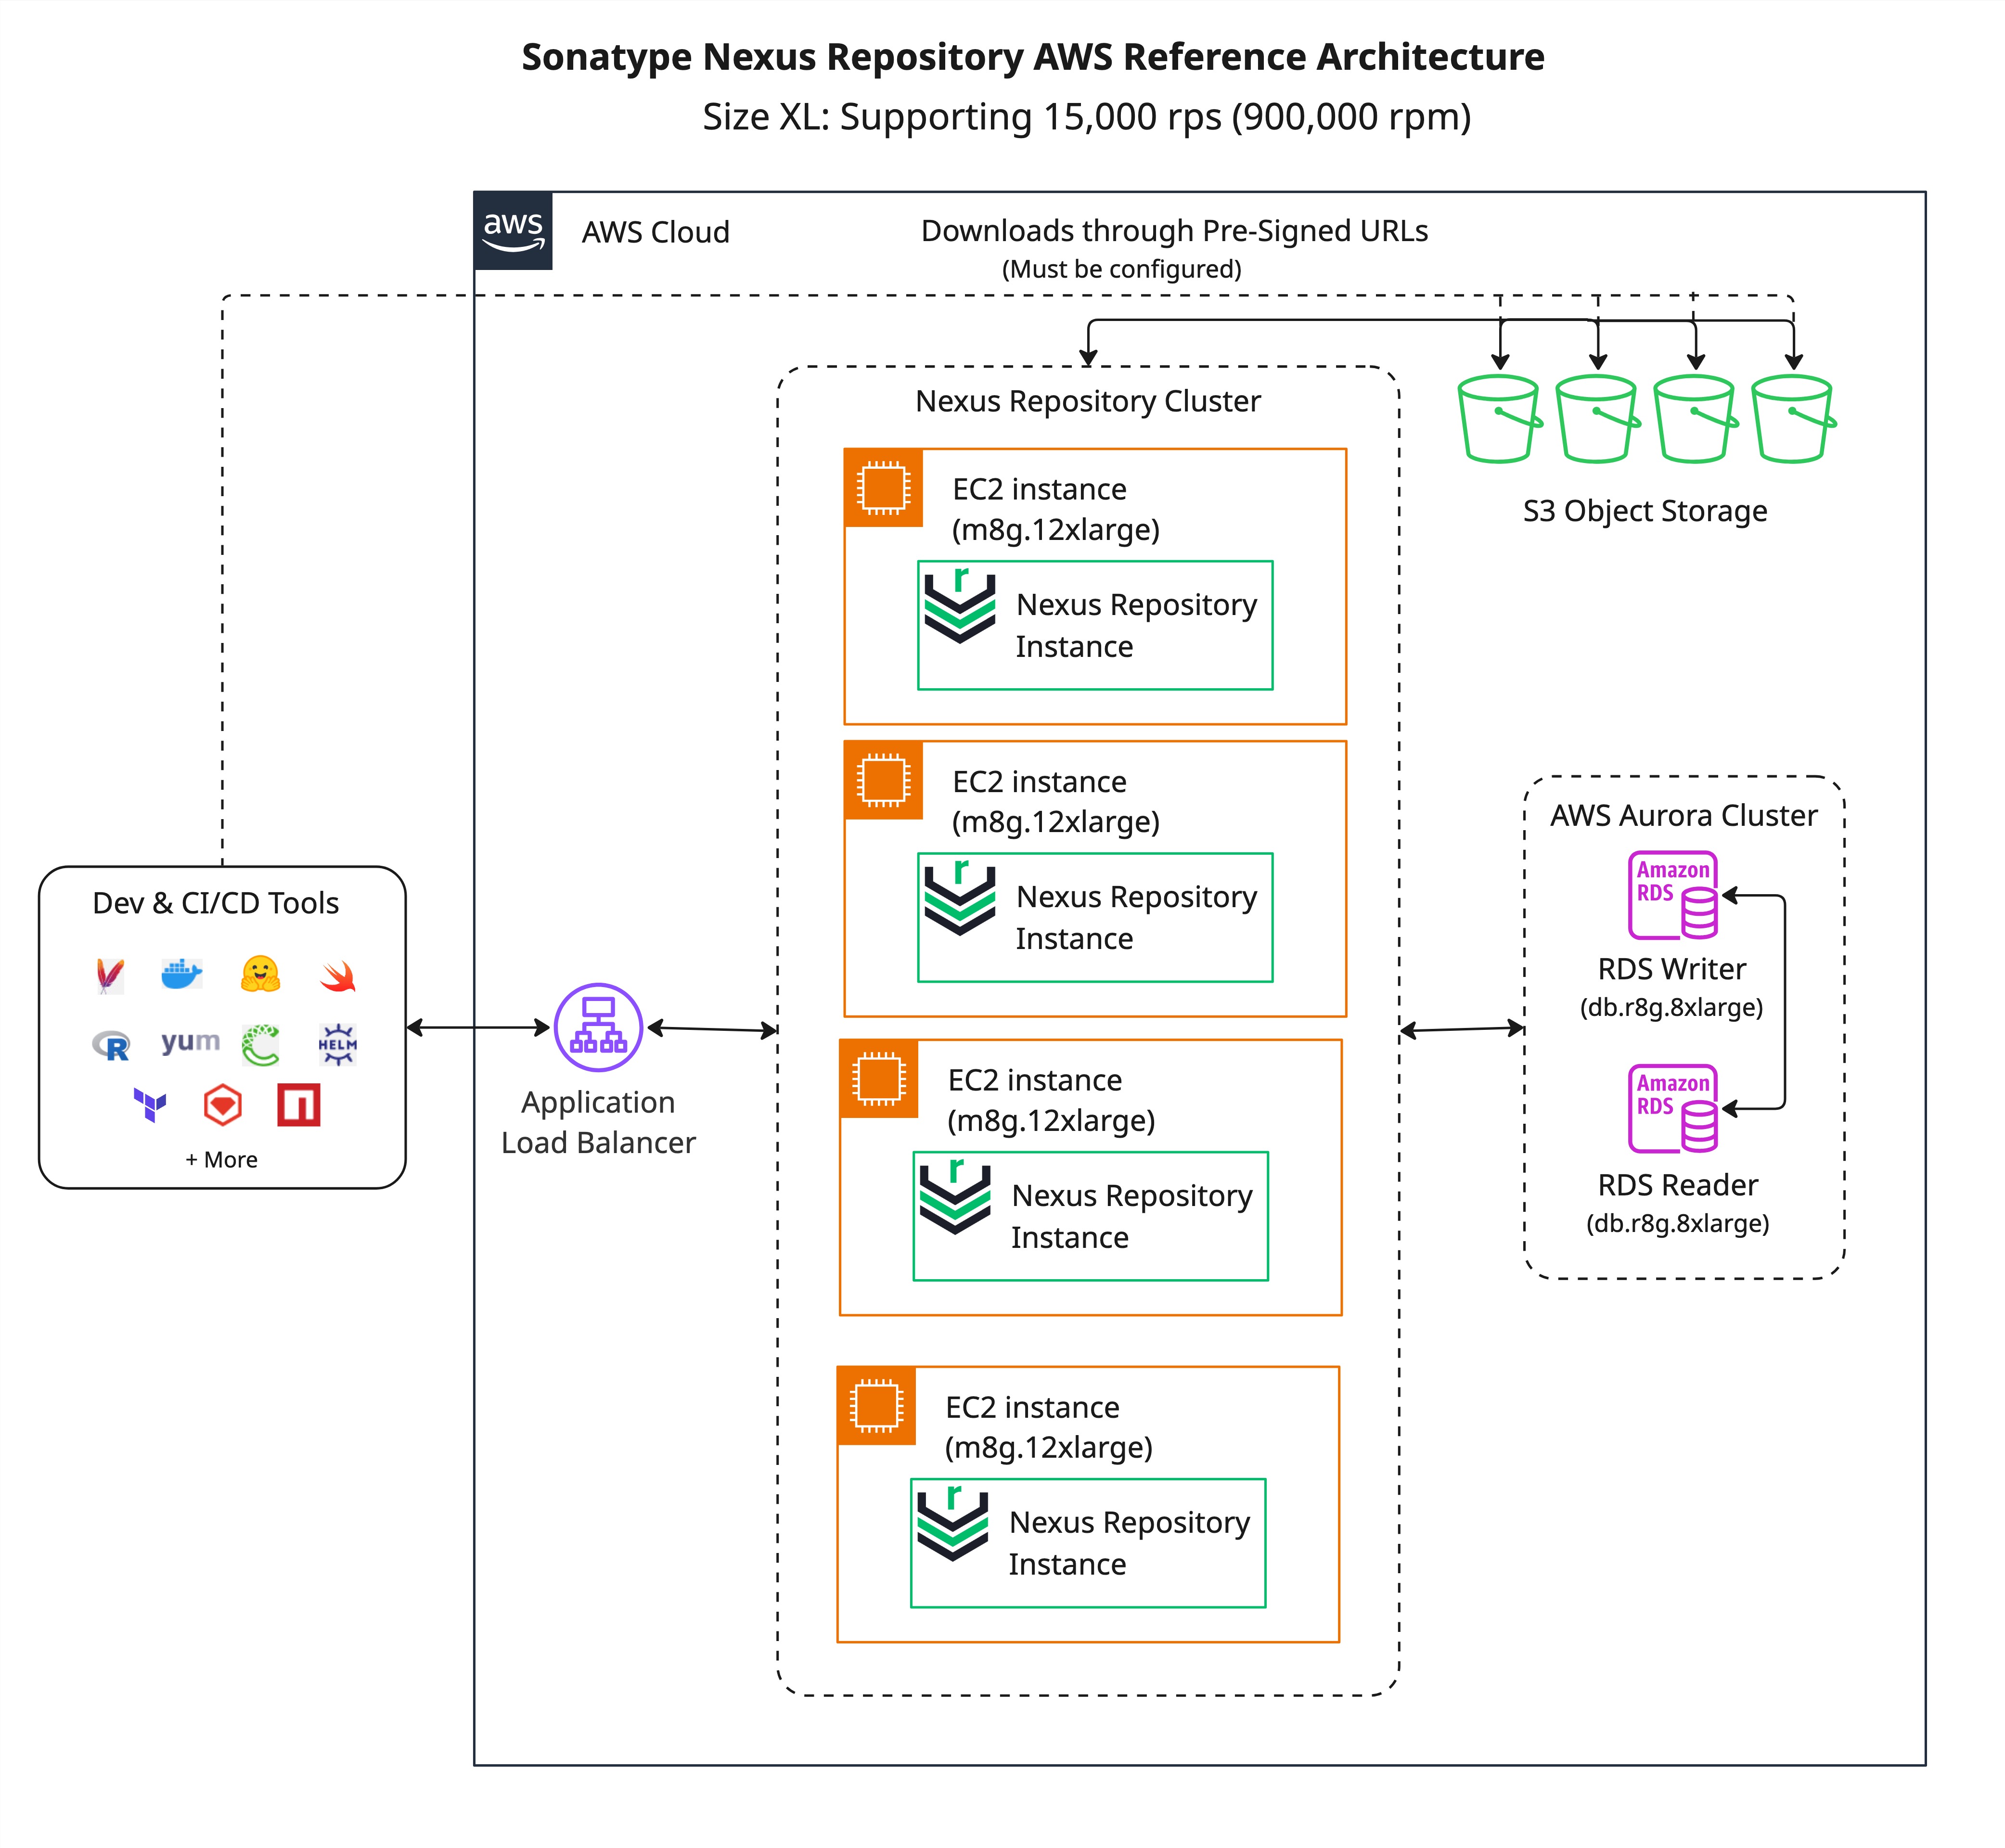Click the Helm logo icon
The width and height of the screenshot is (2005, 1848).
click(x=338, y=1045)
